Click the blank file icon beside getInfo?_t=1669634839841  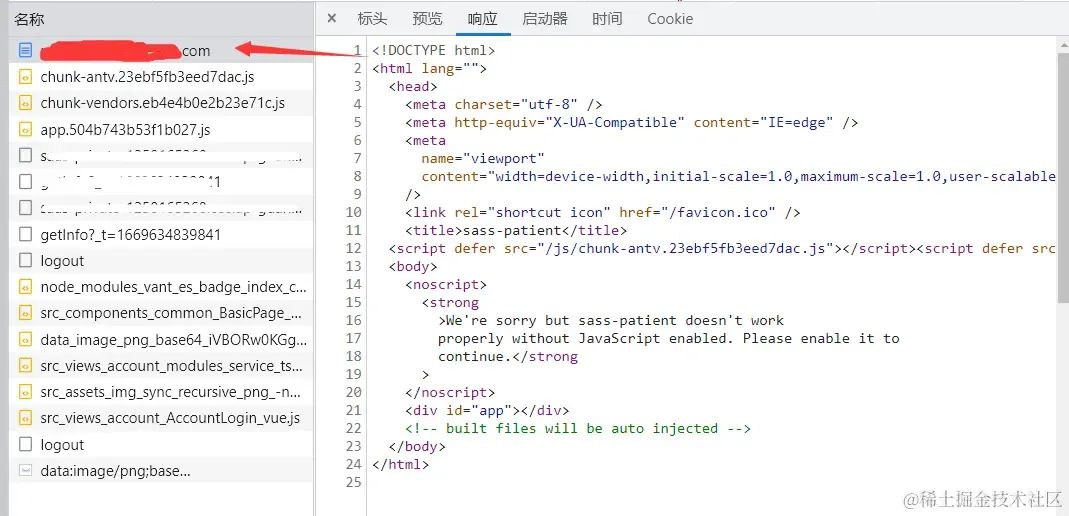25,234
